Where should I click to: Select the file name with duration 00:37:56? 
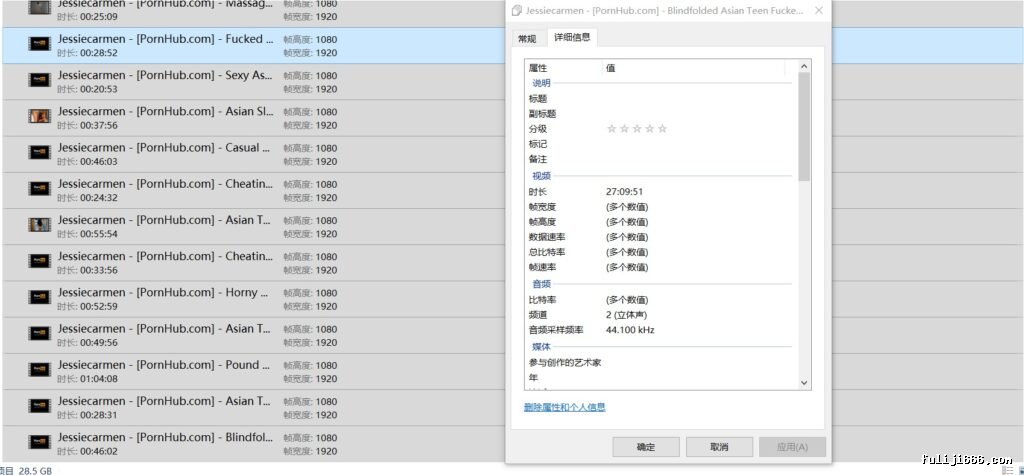pos(165,111)
